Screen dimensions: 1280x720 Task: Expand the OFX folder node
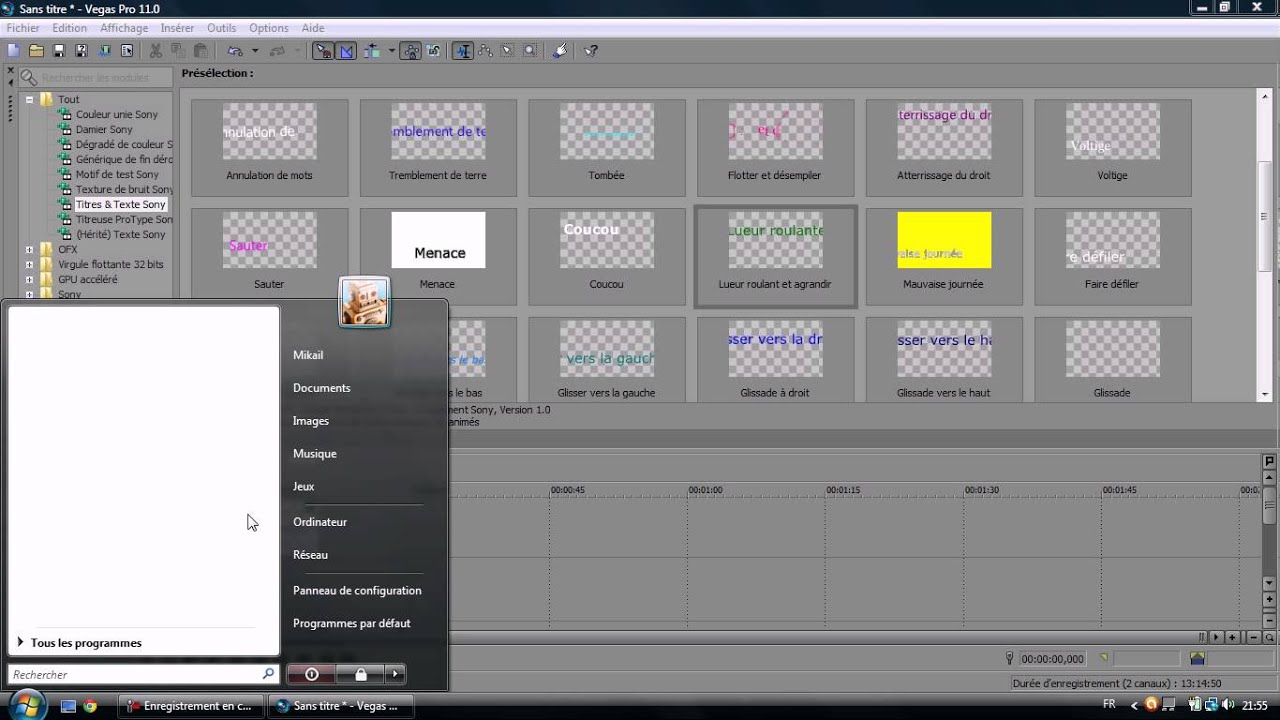(30, 249)
